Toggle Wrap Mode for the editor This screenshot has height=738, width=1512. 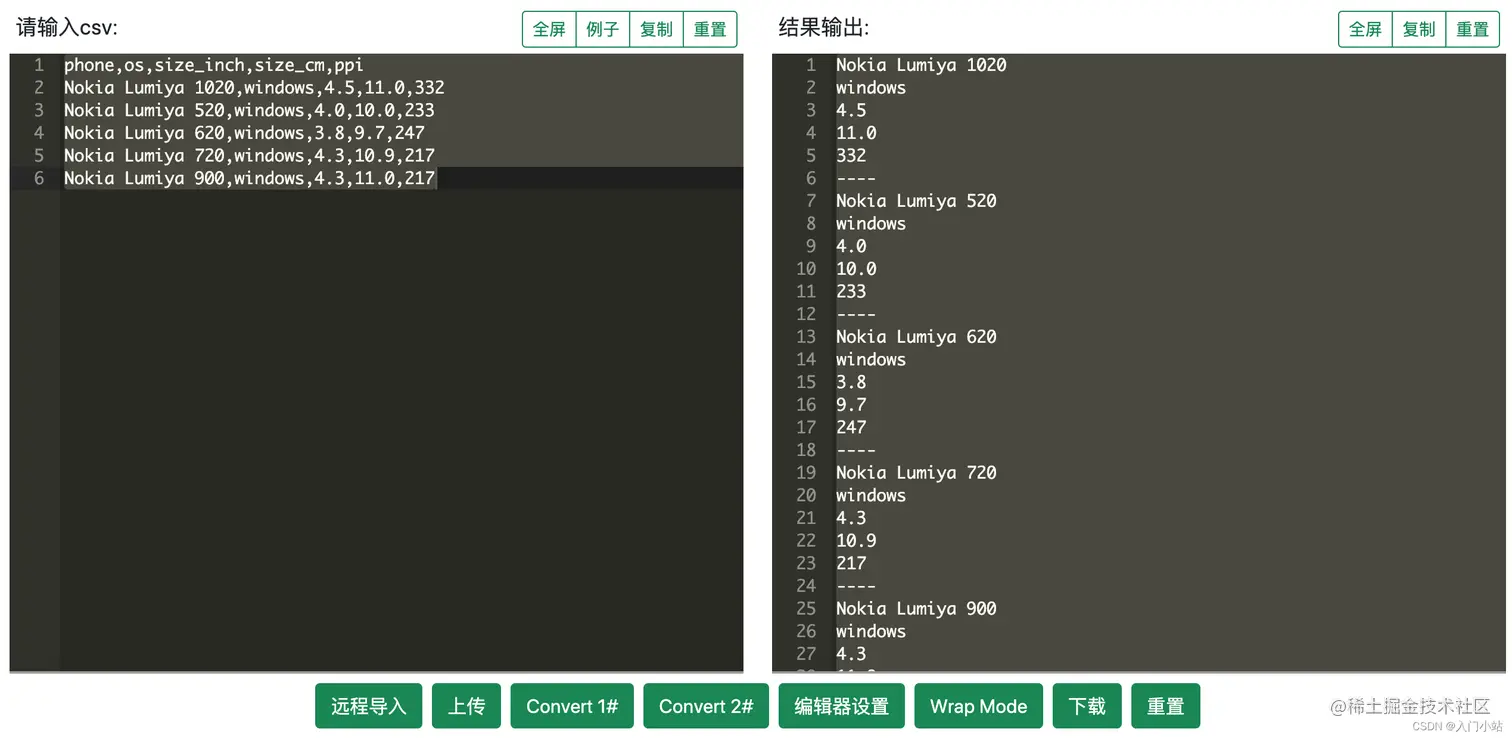[x=978, y=705]
